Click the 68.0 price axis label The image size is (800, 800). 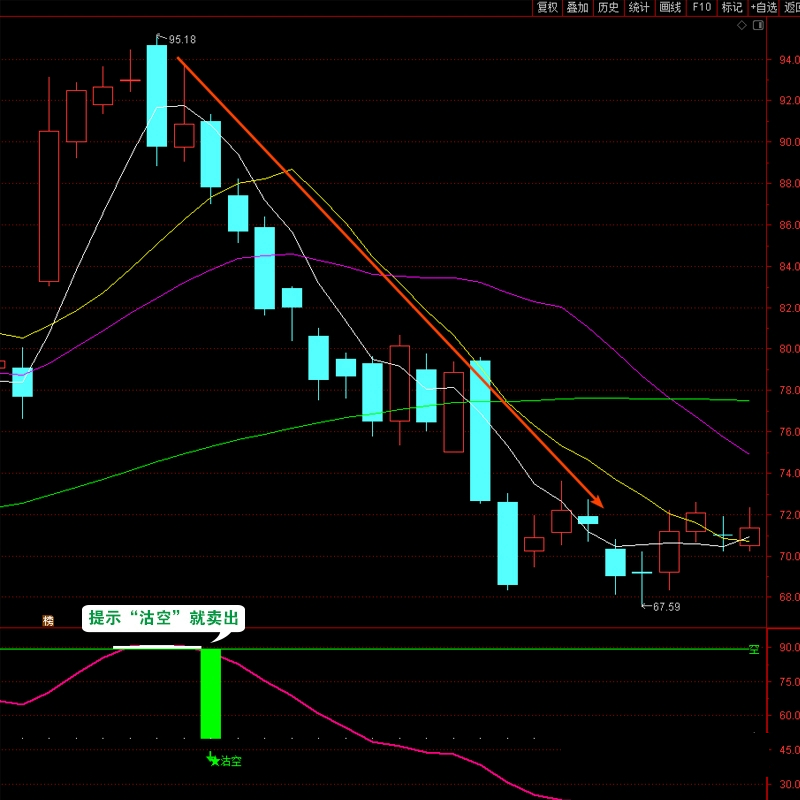point(789,597)
